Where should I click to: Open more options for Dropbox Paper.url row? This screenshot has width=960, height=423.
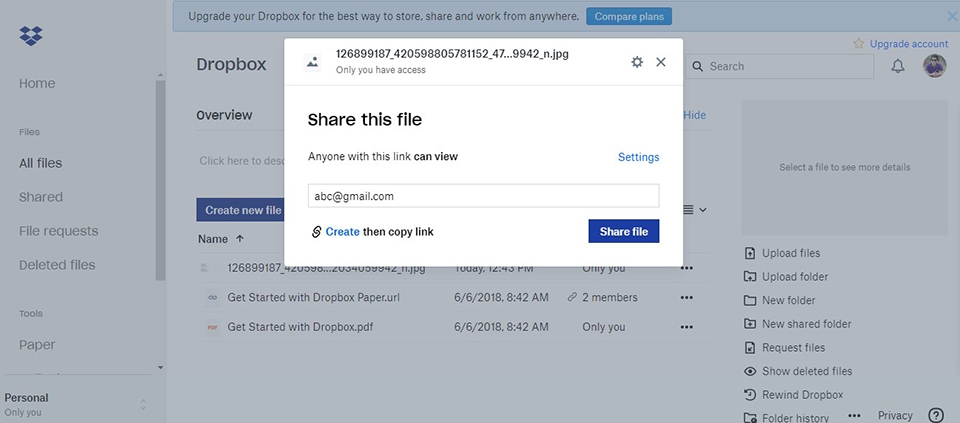tap(687, 298)
